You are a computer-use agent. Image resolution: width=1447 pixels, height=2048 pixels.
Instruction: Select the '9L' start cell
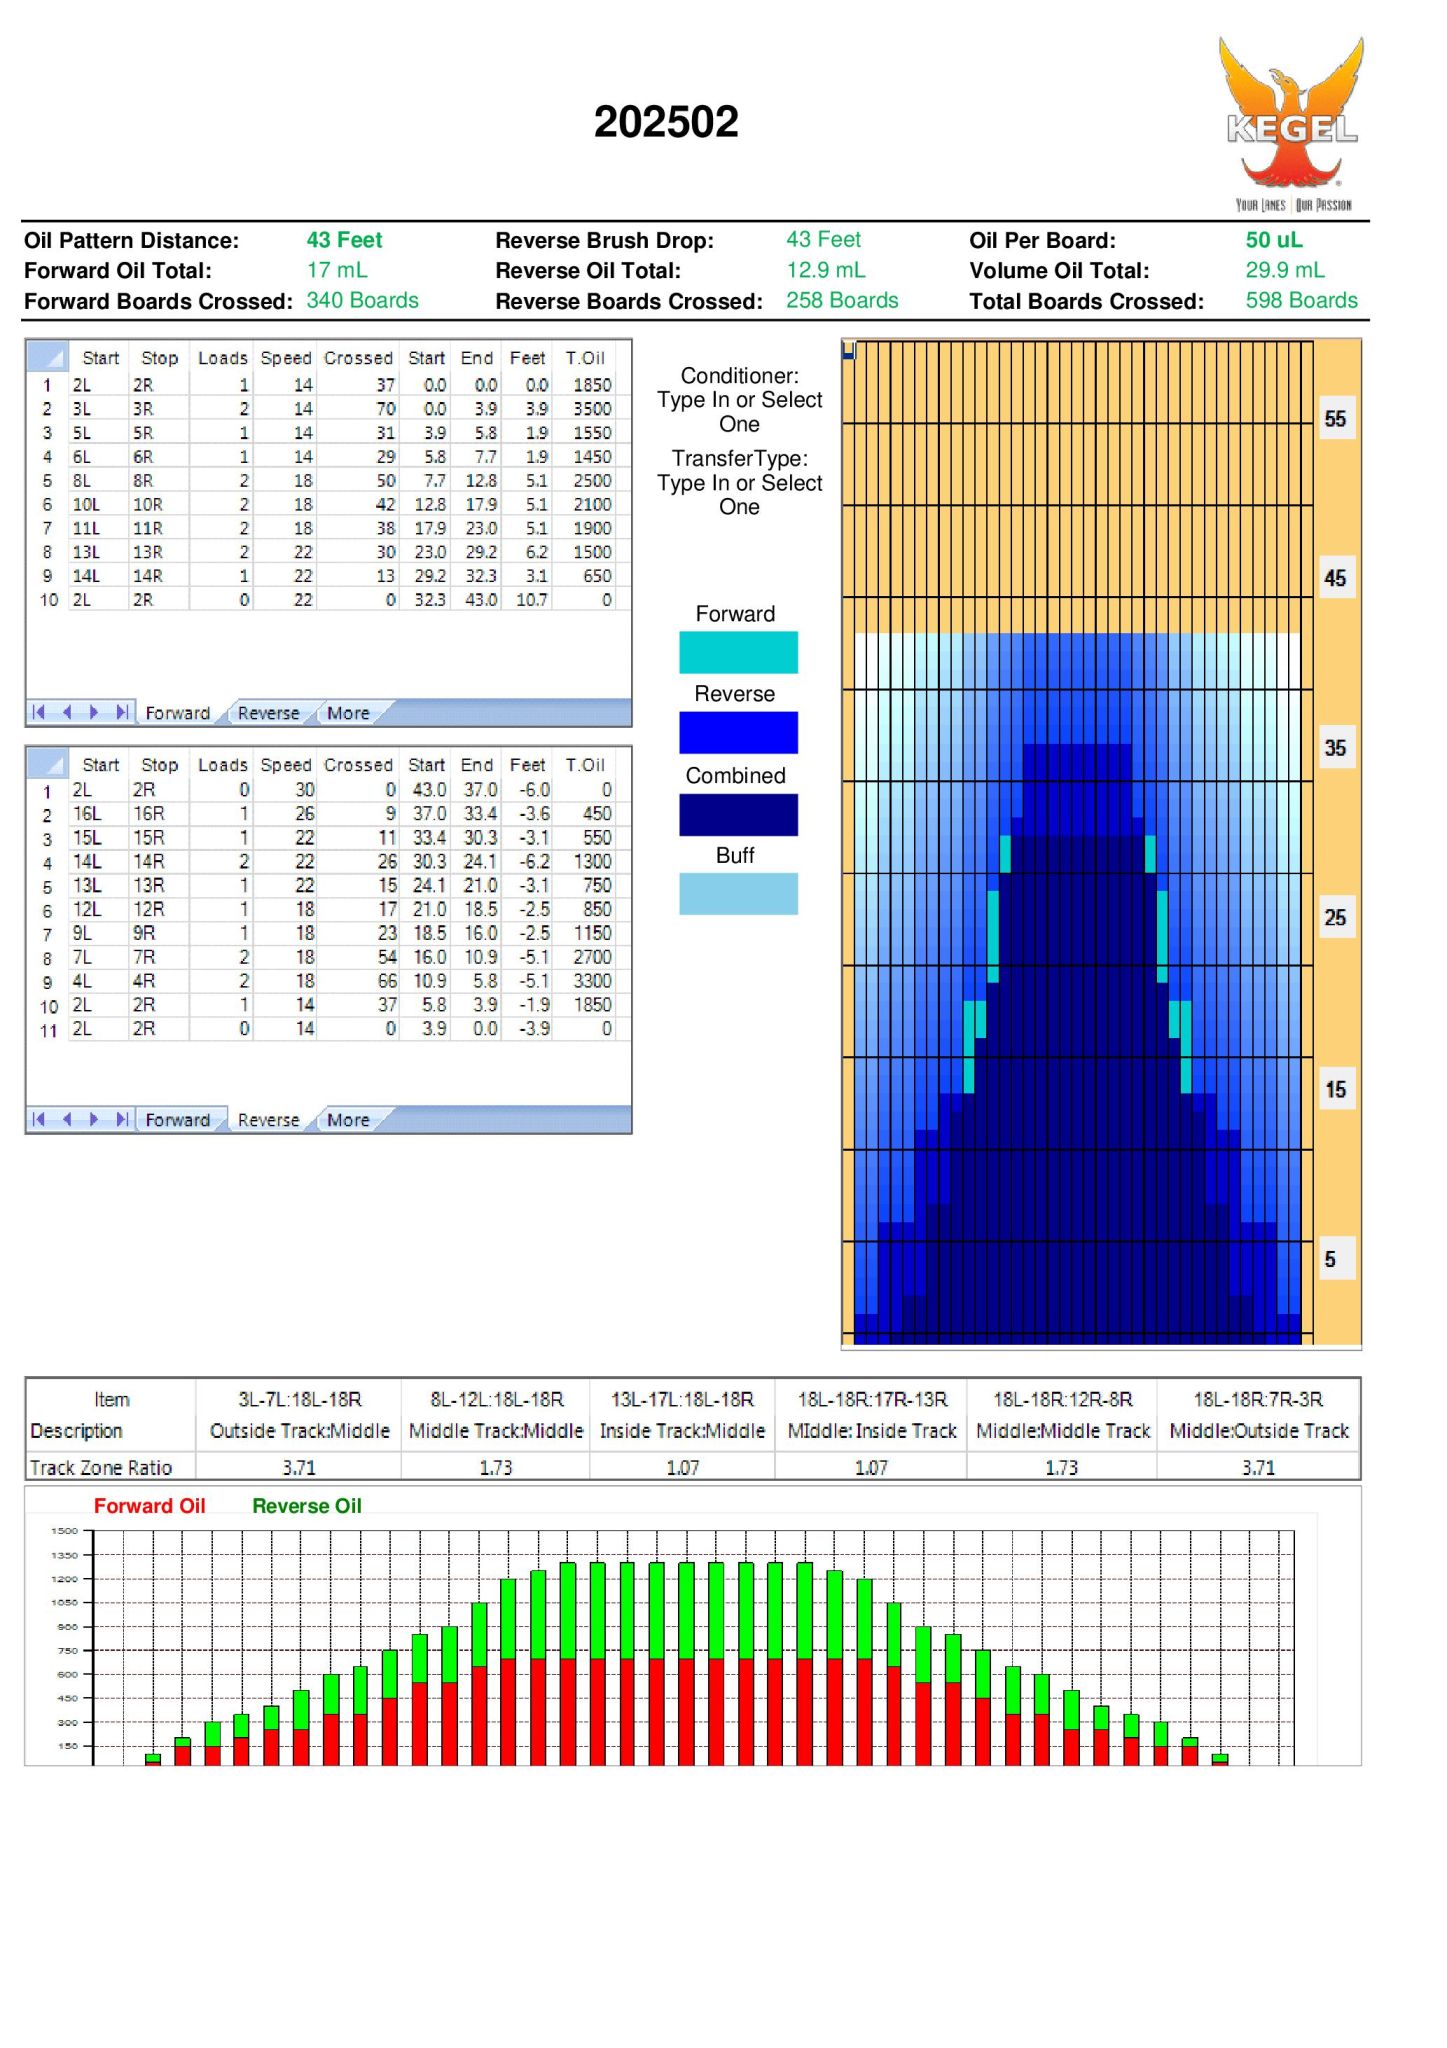pos(98,933)
